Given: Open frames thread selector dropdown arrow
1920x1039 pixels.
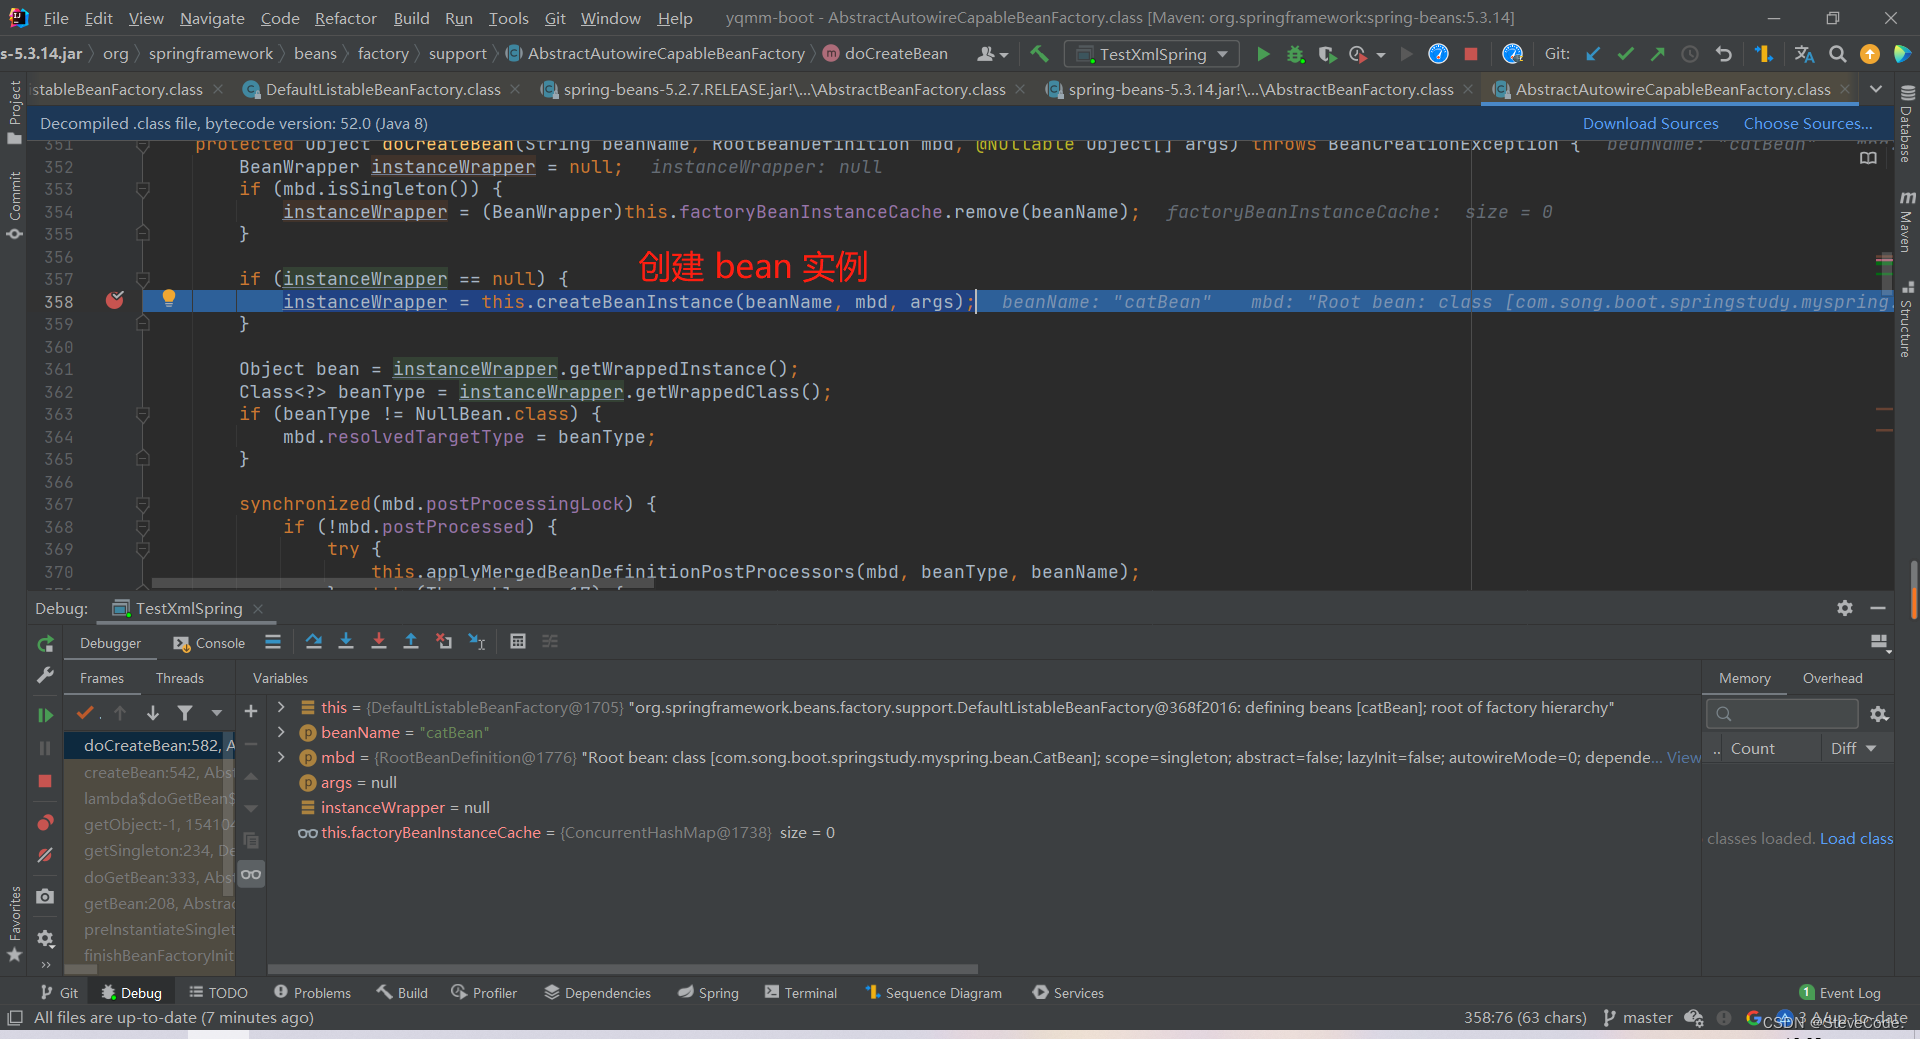Looking at the screenshot, I should pyautogui.click(x=216, y=713).
